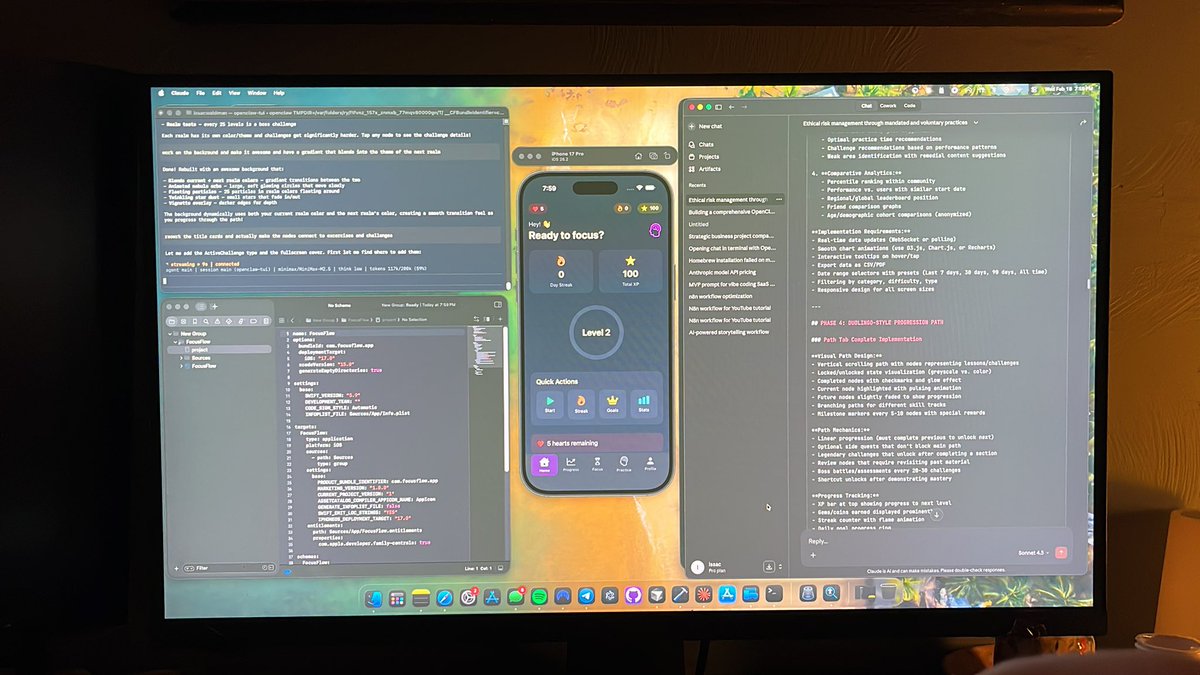
Task: Tap the Profile tab icon in the simulator
Action: tap(650, 461)
